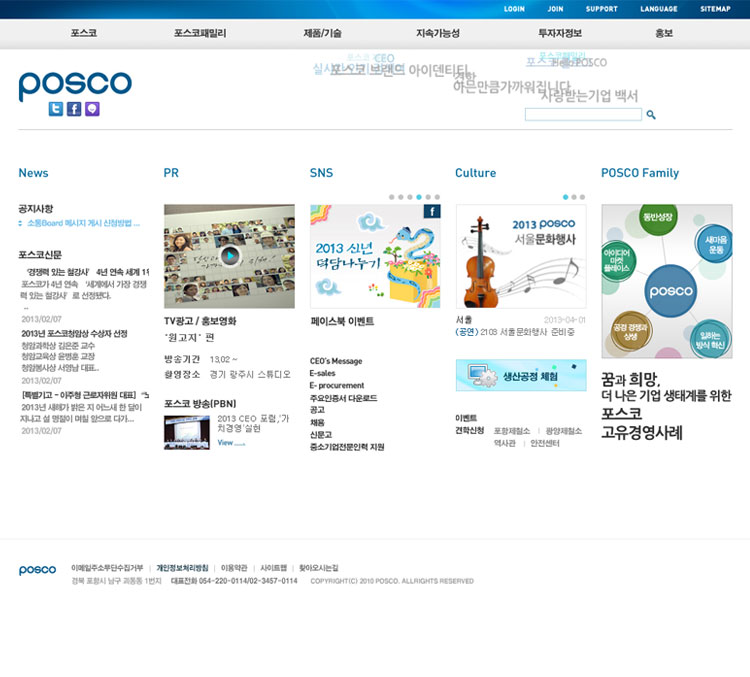The height and width of the screenshot is (677, 750).
Task: Click the POSCO logo in the footer
Action: 37,570
